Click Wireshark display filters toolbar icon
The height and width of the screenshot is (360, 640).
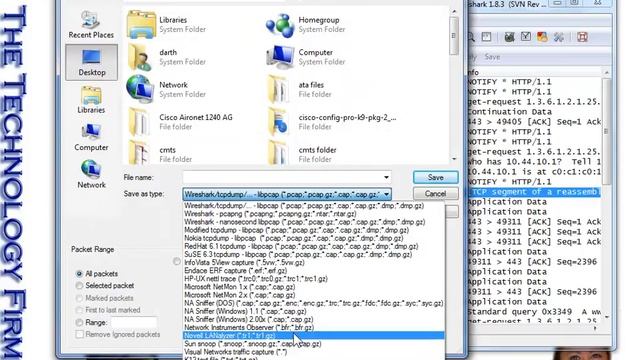[x=526, y=37]
